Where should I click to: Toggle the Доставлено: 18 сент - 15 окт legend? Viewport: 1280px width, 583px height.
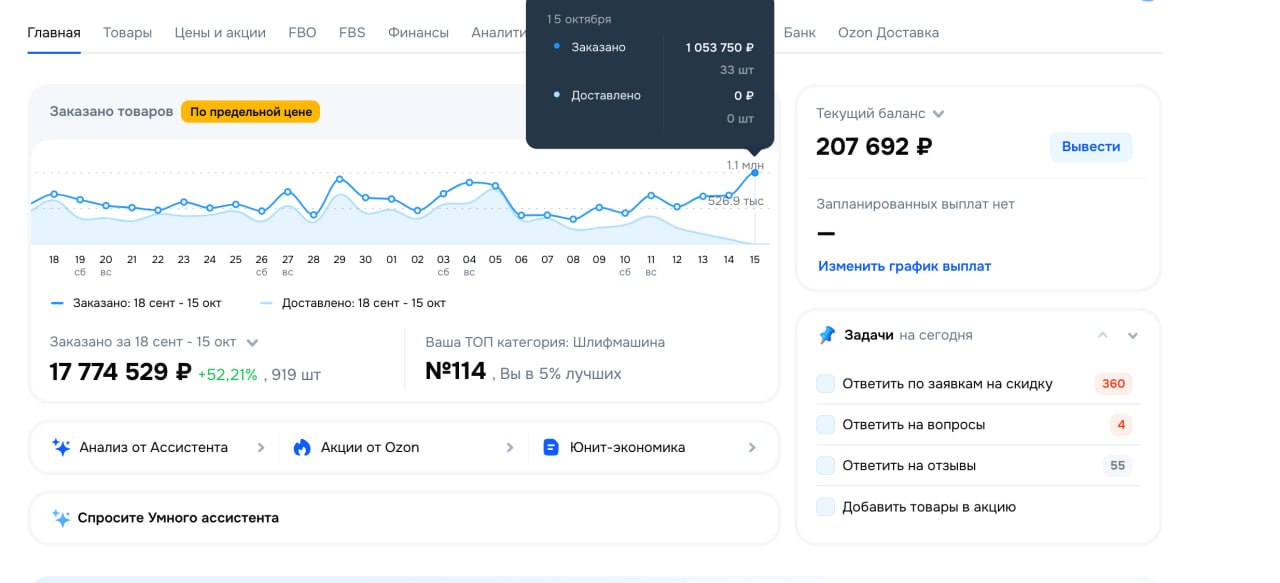pyautogui.click(x=352, y=303)
